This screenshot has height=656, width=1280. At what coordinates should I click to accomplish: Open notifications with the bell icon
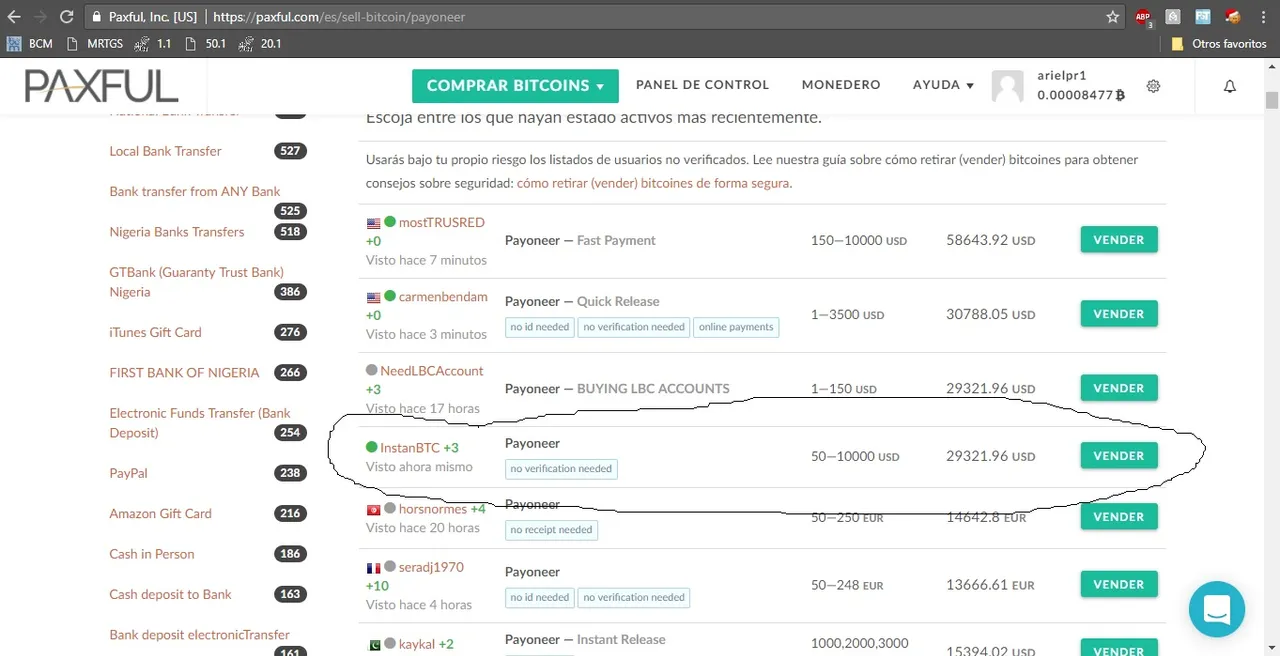(1230, 86)
